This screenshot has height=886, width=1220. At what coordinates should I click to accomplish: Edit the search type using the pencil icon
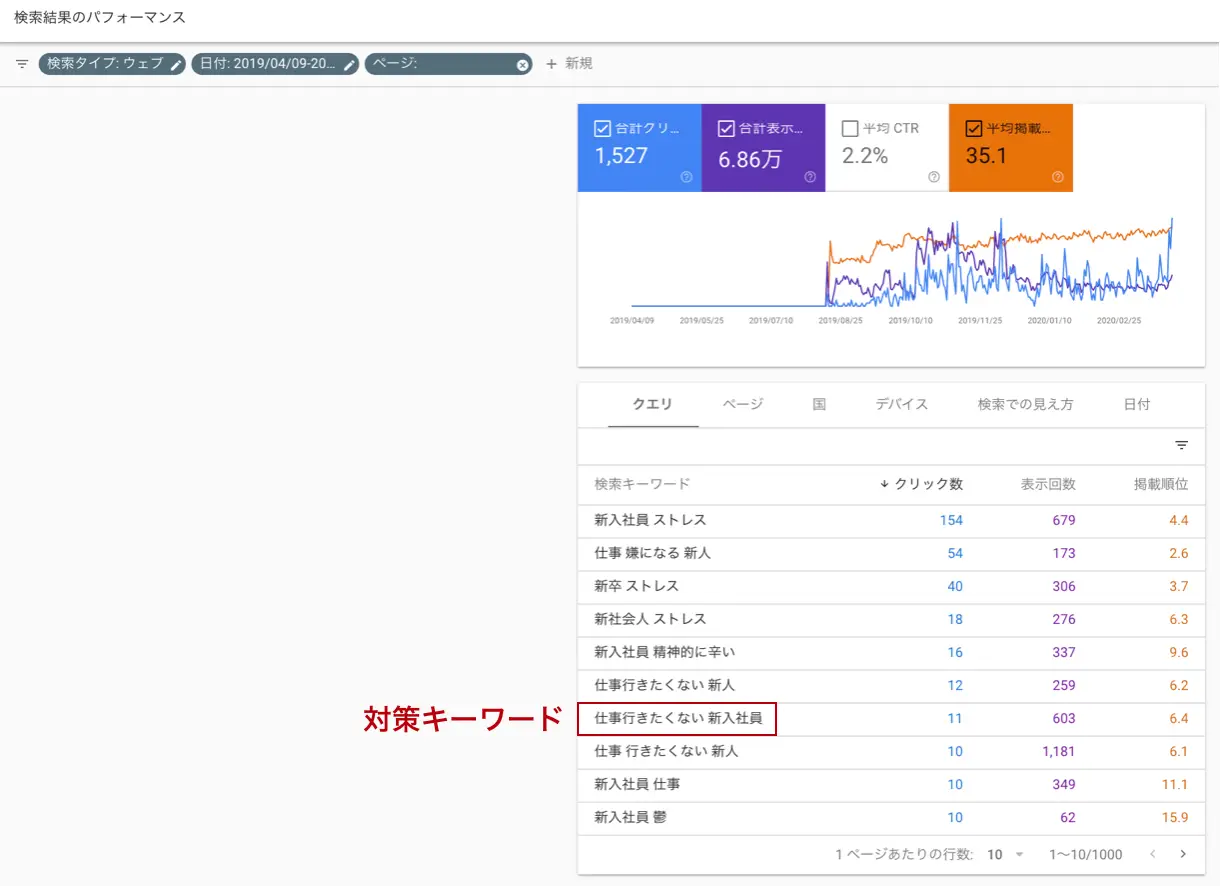(176, 64)
